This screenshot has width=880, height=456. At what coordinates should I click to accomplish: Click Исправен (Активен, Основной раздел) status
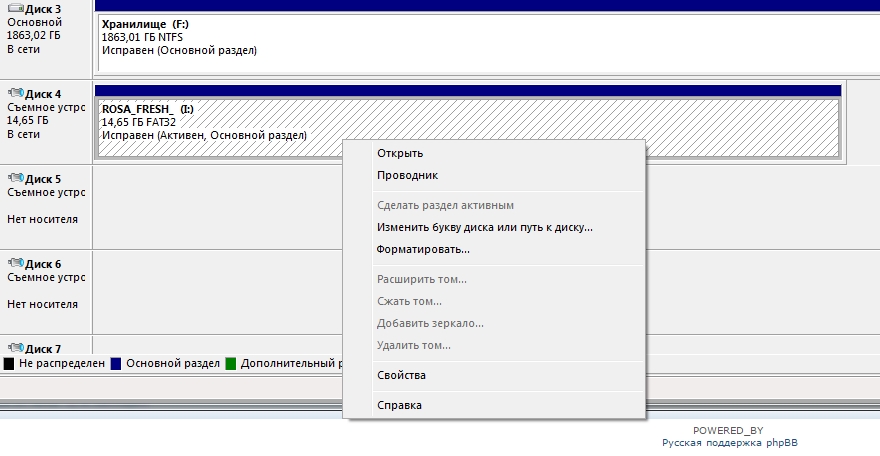(x=204, y=135)
